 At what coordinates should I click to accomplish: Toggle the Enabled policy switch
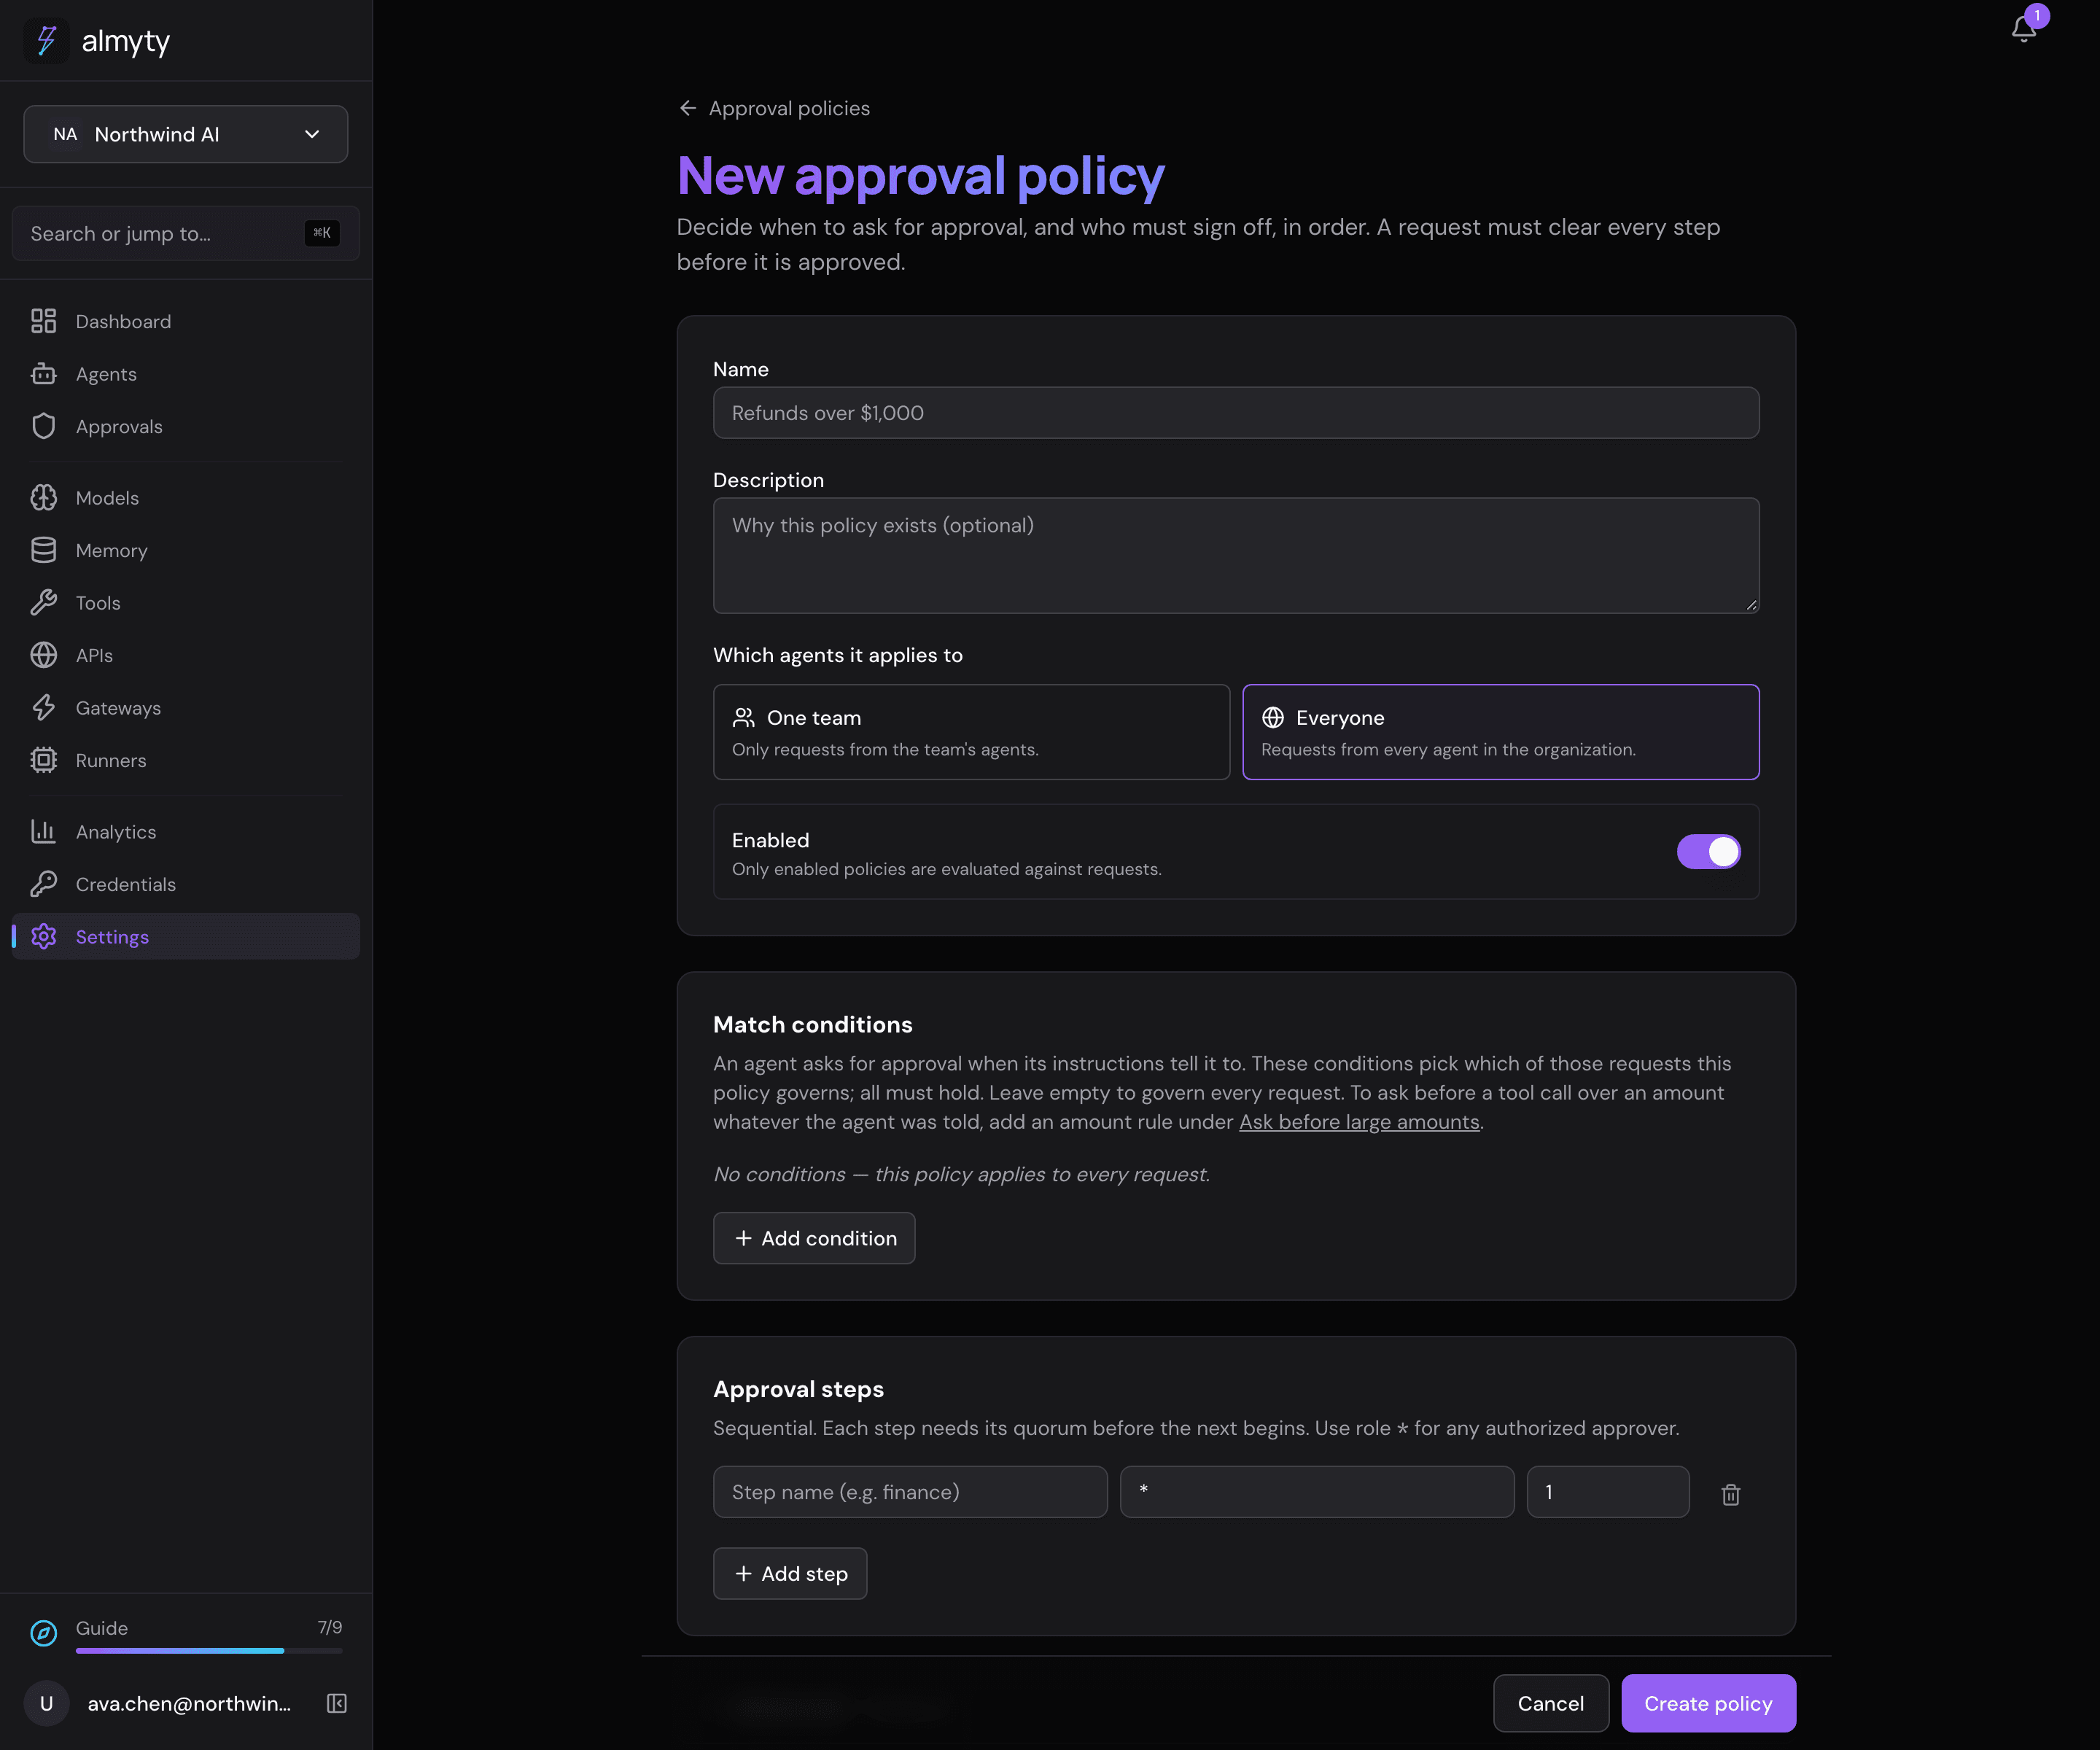point(1709,852)
